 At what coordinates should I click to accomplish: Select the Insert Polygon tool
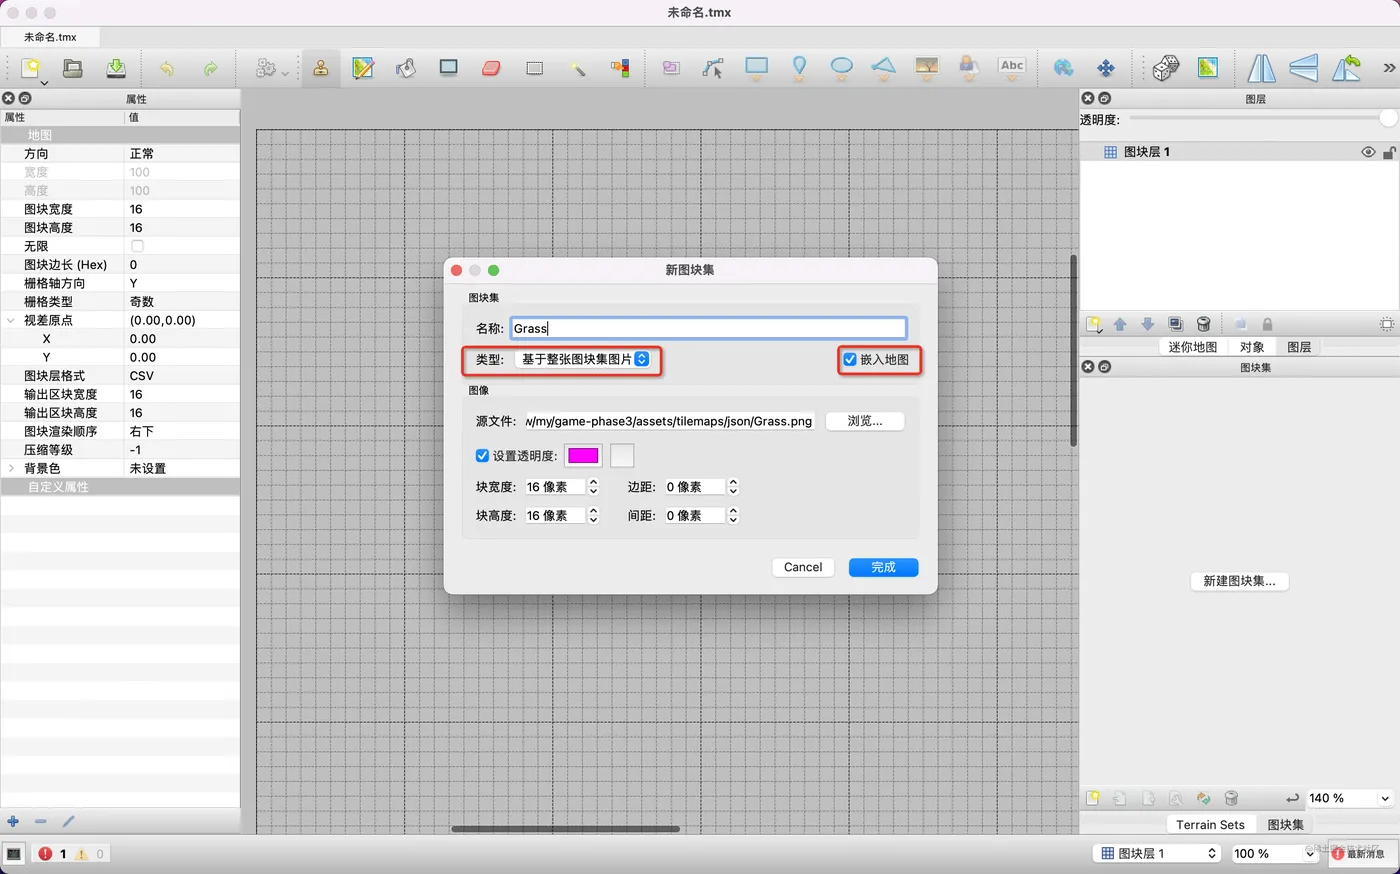point(883,67)
